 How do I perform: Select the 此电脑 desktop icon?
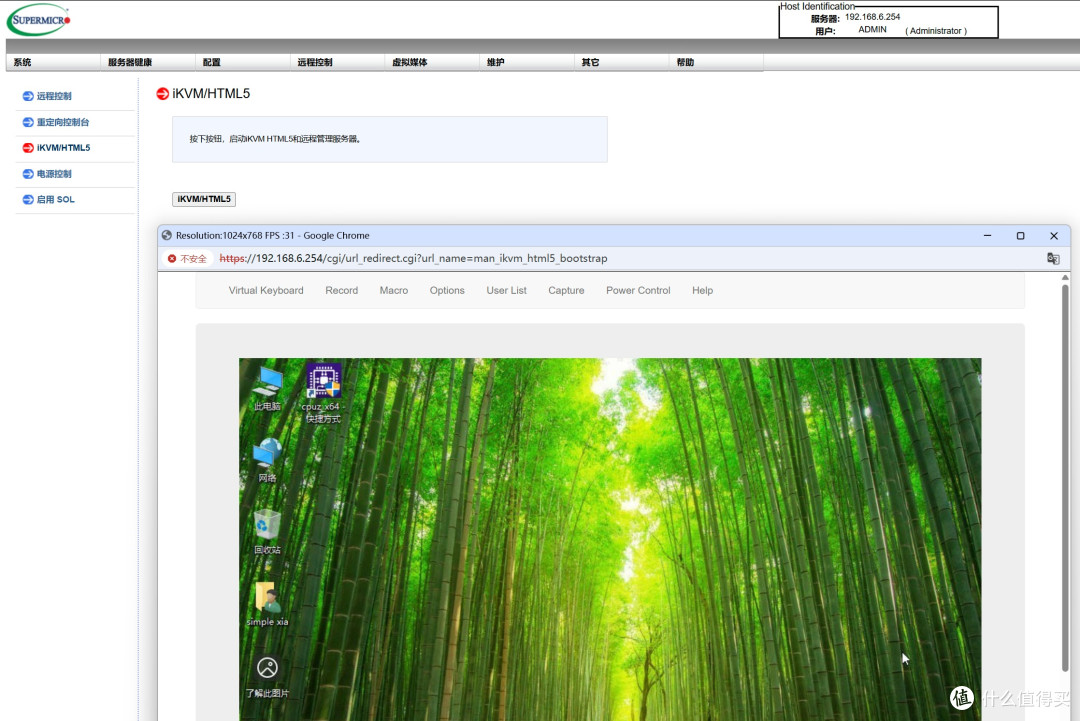point(267,389)
